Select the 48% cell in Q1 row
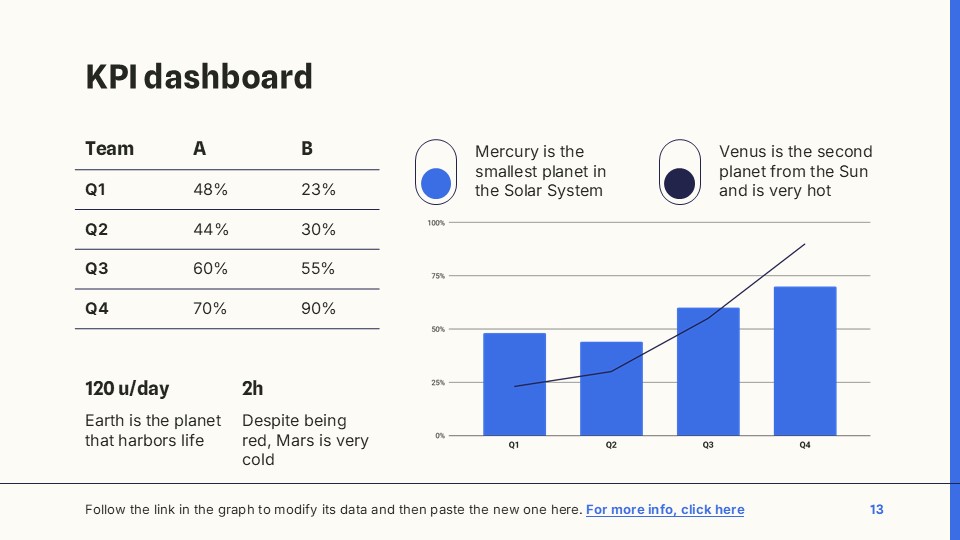This screenshot has height=540, width=960. point(210,189)
